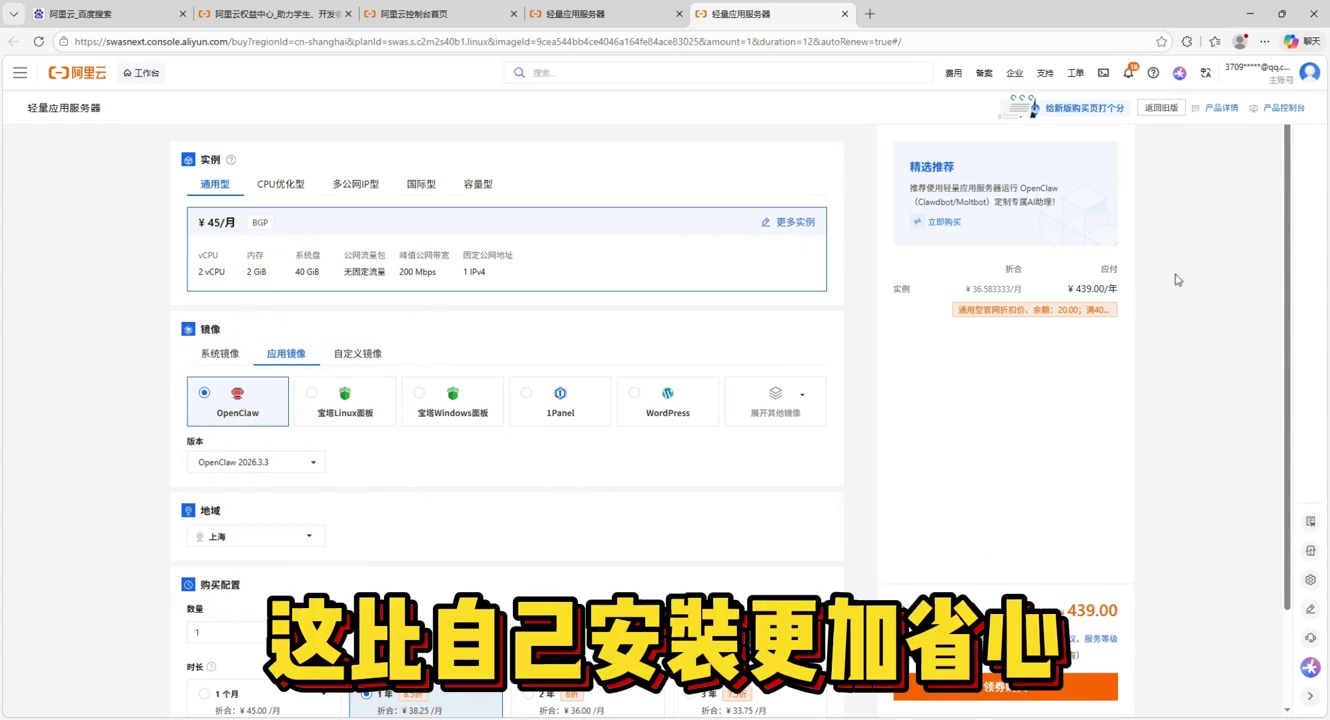The width and height of the screenshot is (1330, 720).
Task: Click the help icon beside 时长
Action: tap(211, 667)
